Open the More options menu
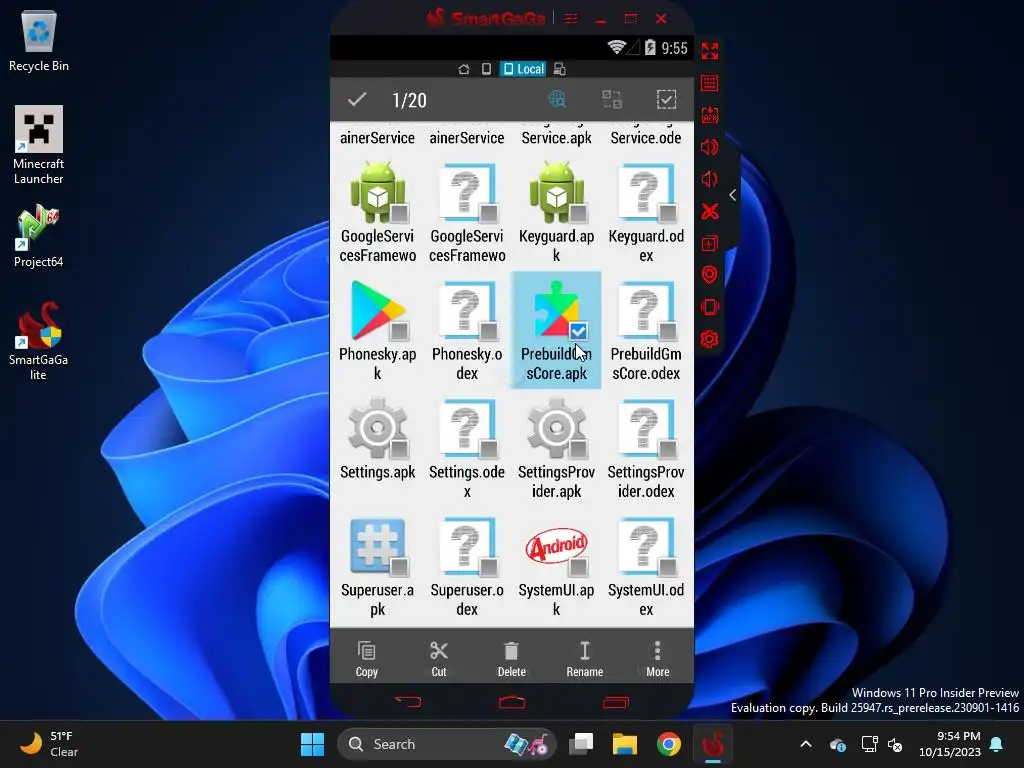Viewport: 1024px width, 768px height. (658, 658)
